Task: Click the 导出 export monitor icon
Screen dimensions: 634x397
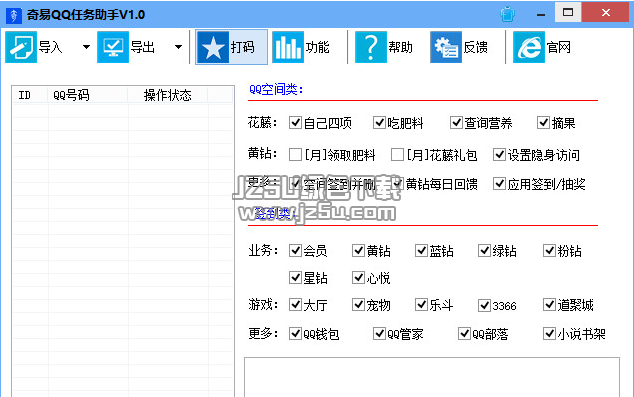Action: coord(113,47)
